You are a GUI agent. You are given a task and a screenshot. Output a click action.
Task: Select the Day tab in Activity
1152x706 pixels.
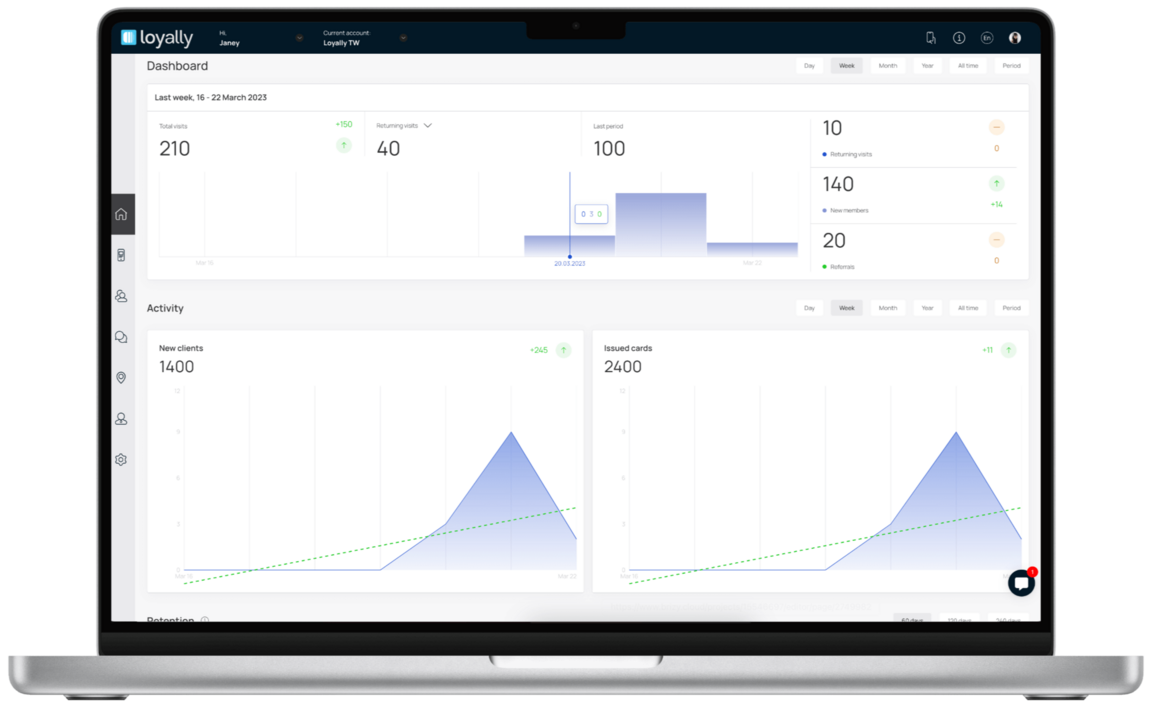click(x=809, y=309)
